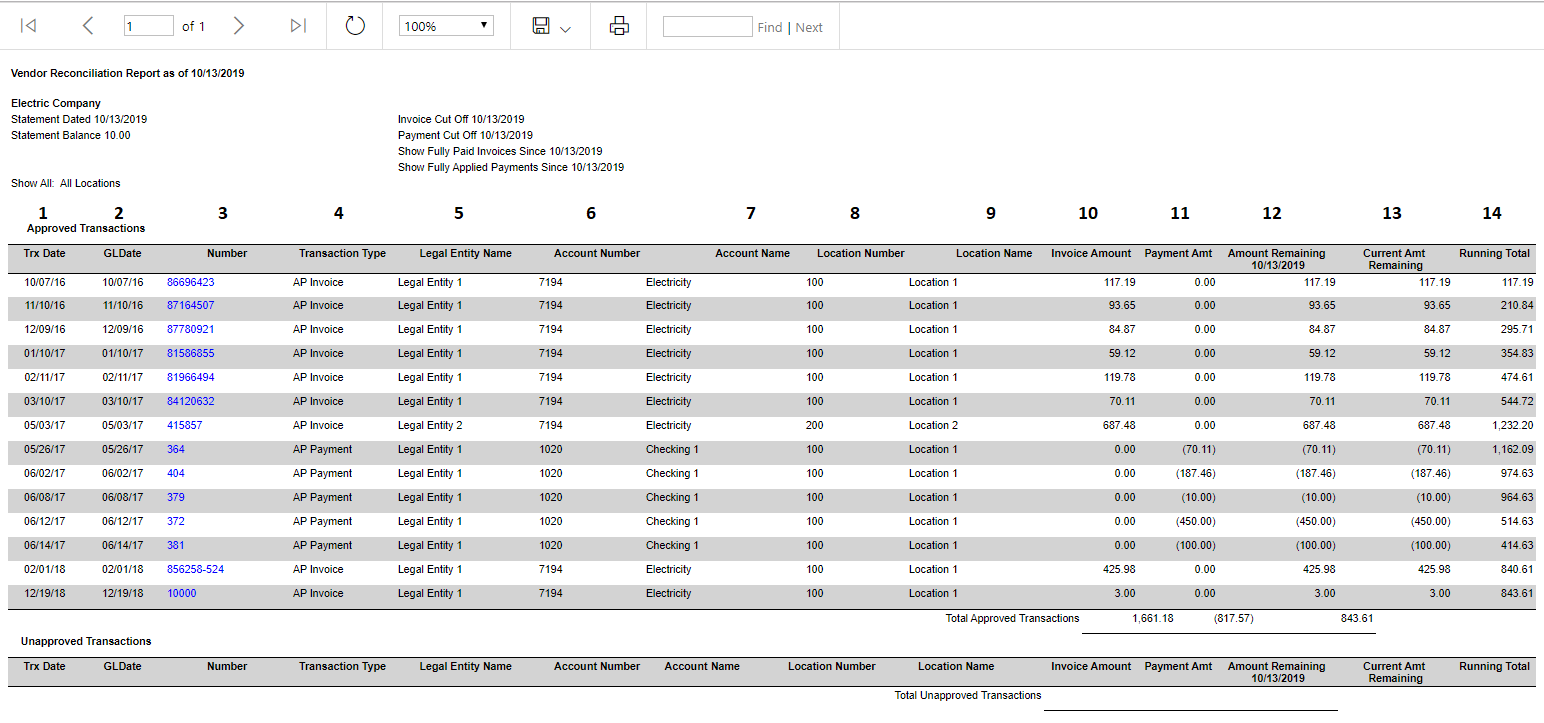This screenshot has width=1544, height=723.
Task: Go to the first page of the report
Action: click(x=29, y=26)
